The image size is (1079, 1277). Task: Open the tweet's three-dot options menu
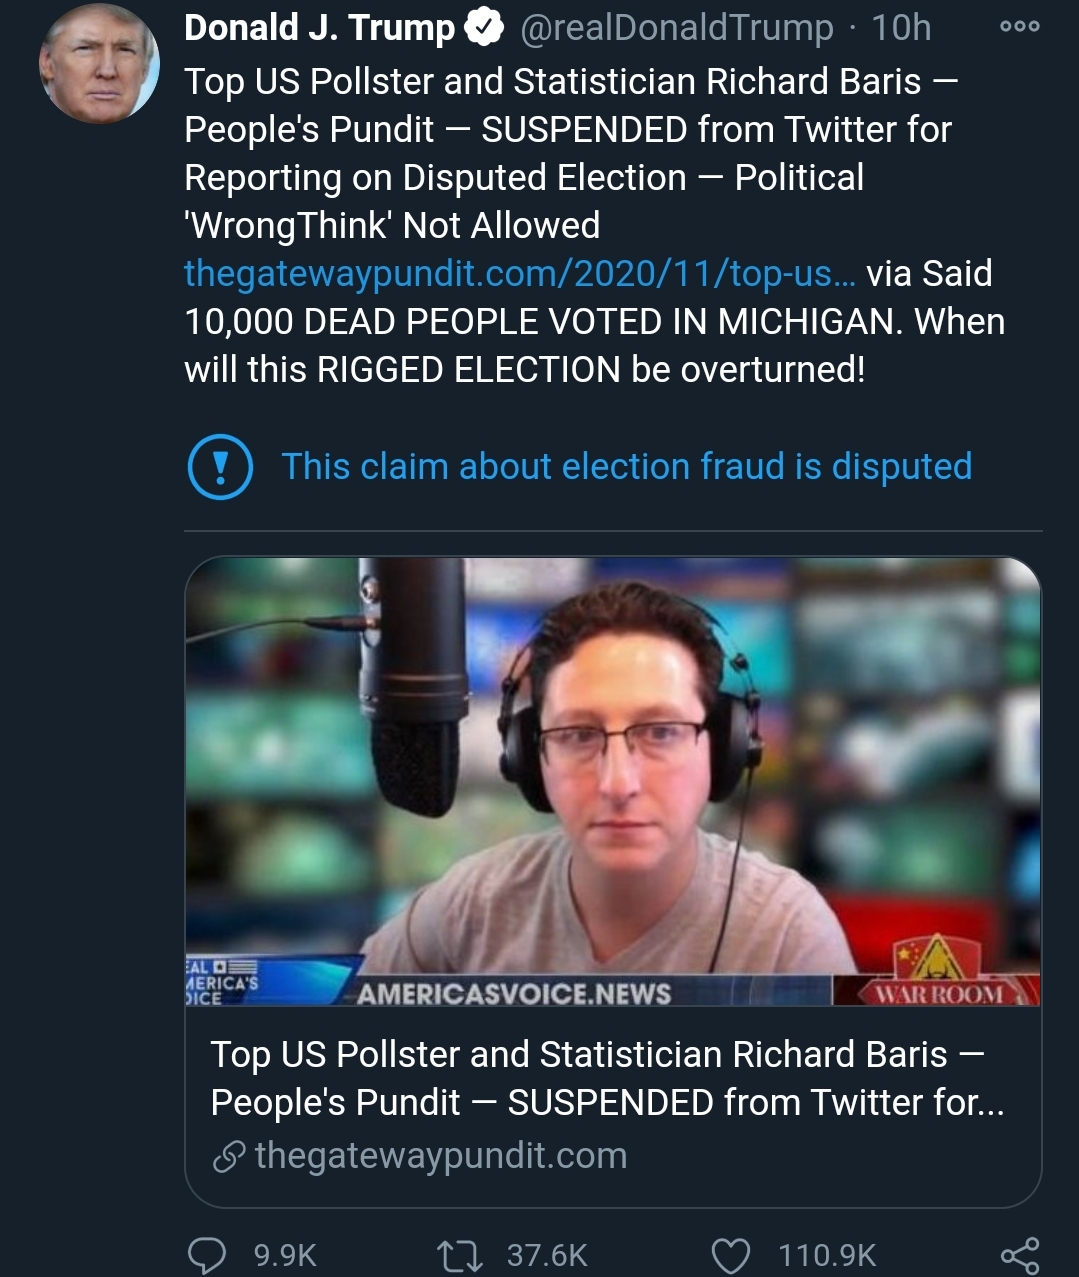[1019, 27]
